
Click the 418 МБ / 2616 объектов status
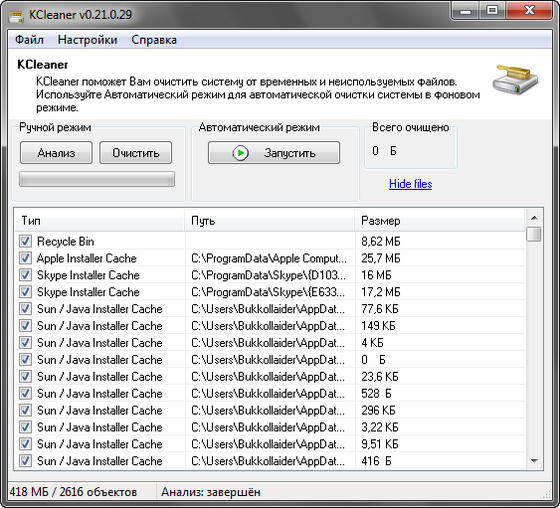tap(73, 492)
